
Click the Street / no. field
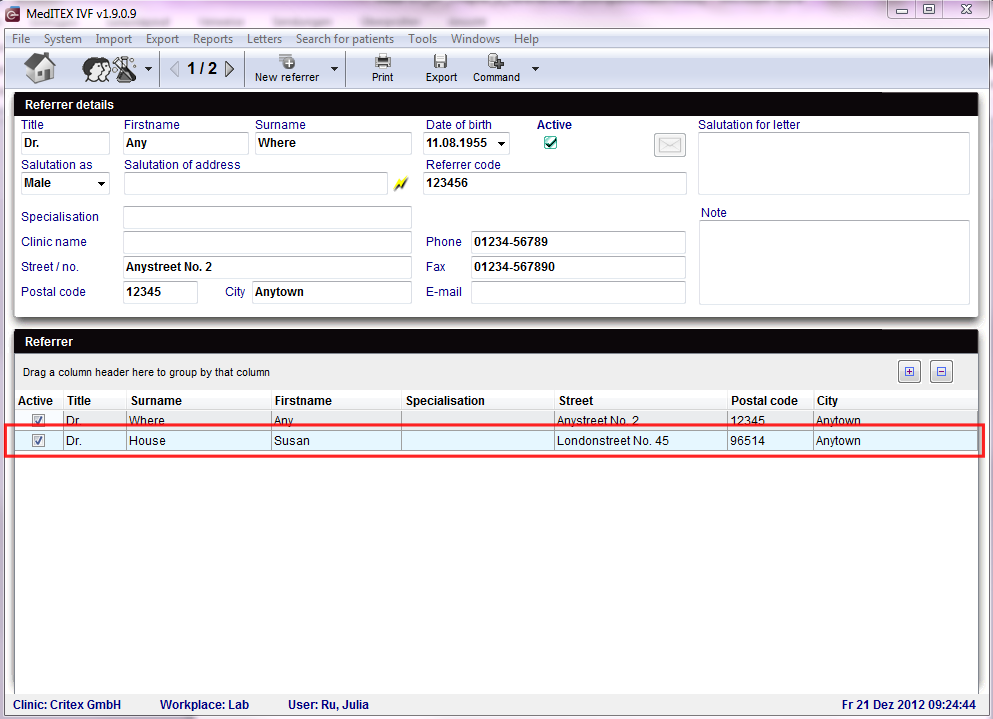tap(267, 267)
